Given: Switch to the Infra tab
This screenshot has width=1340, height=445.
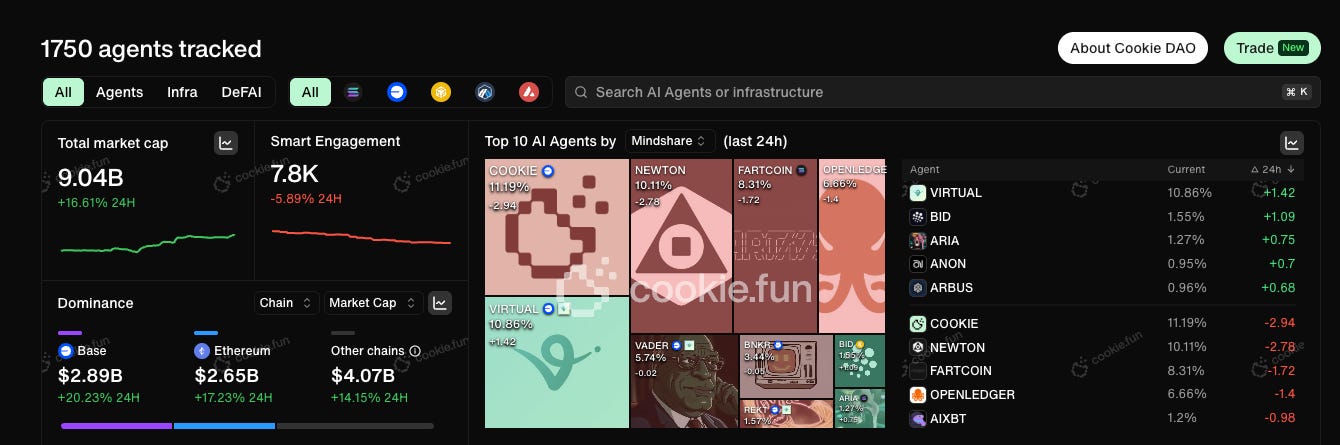Looking at the screenshot, I should click(182, 92).
